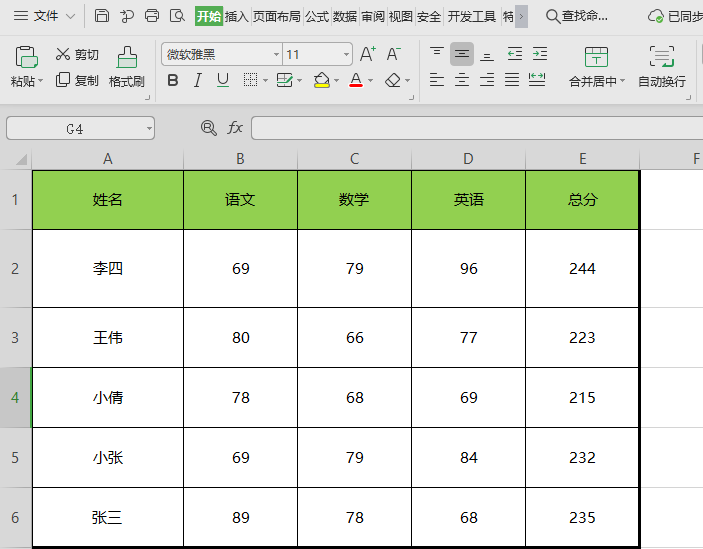Open the 文件 menu
This screenshot has height=549, width=703.
click(x=44, y=16)
